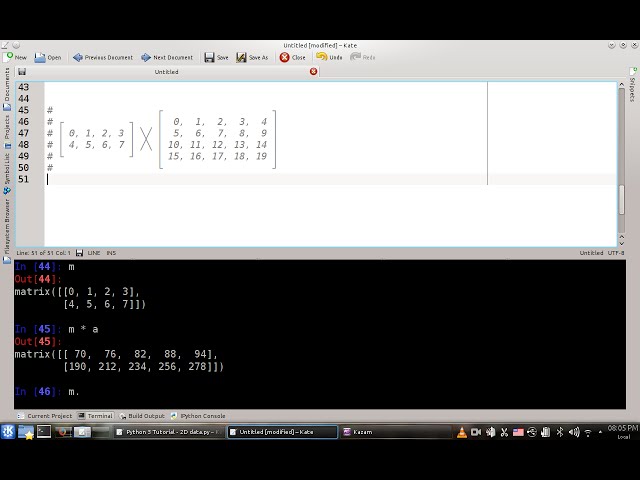Click the status bar modified floppy icon
The width and height of the screenshot is (640, 480).
click(80, 253)
